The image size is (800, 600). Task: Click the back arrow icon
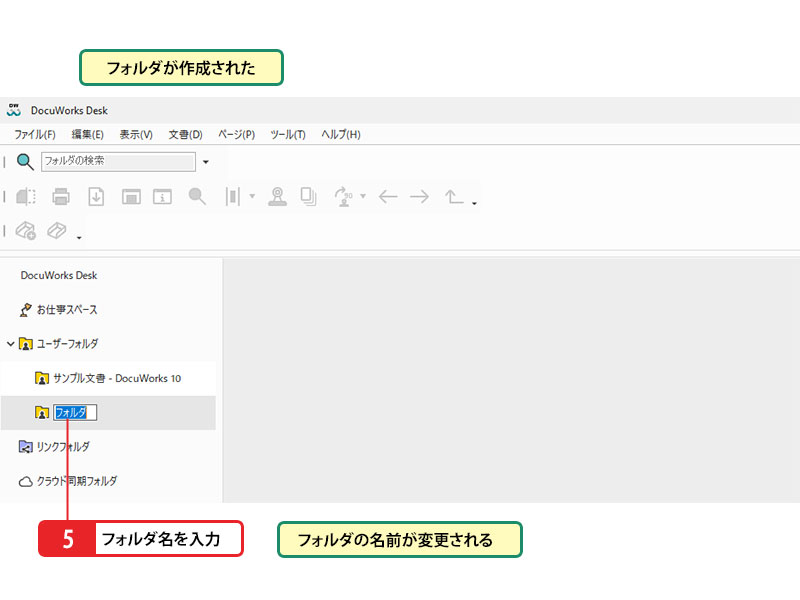(388, 196)
